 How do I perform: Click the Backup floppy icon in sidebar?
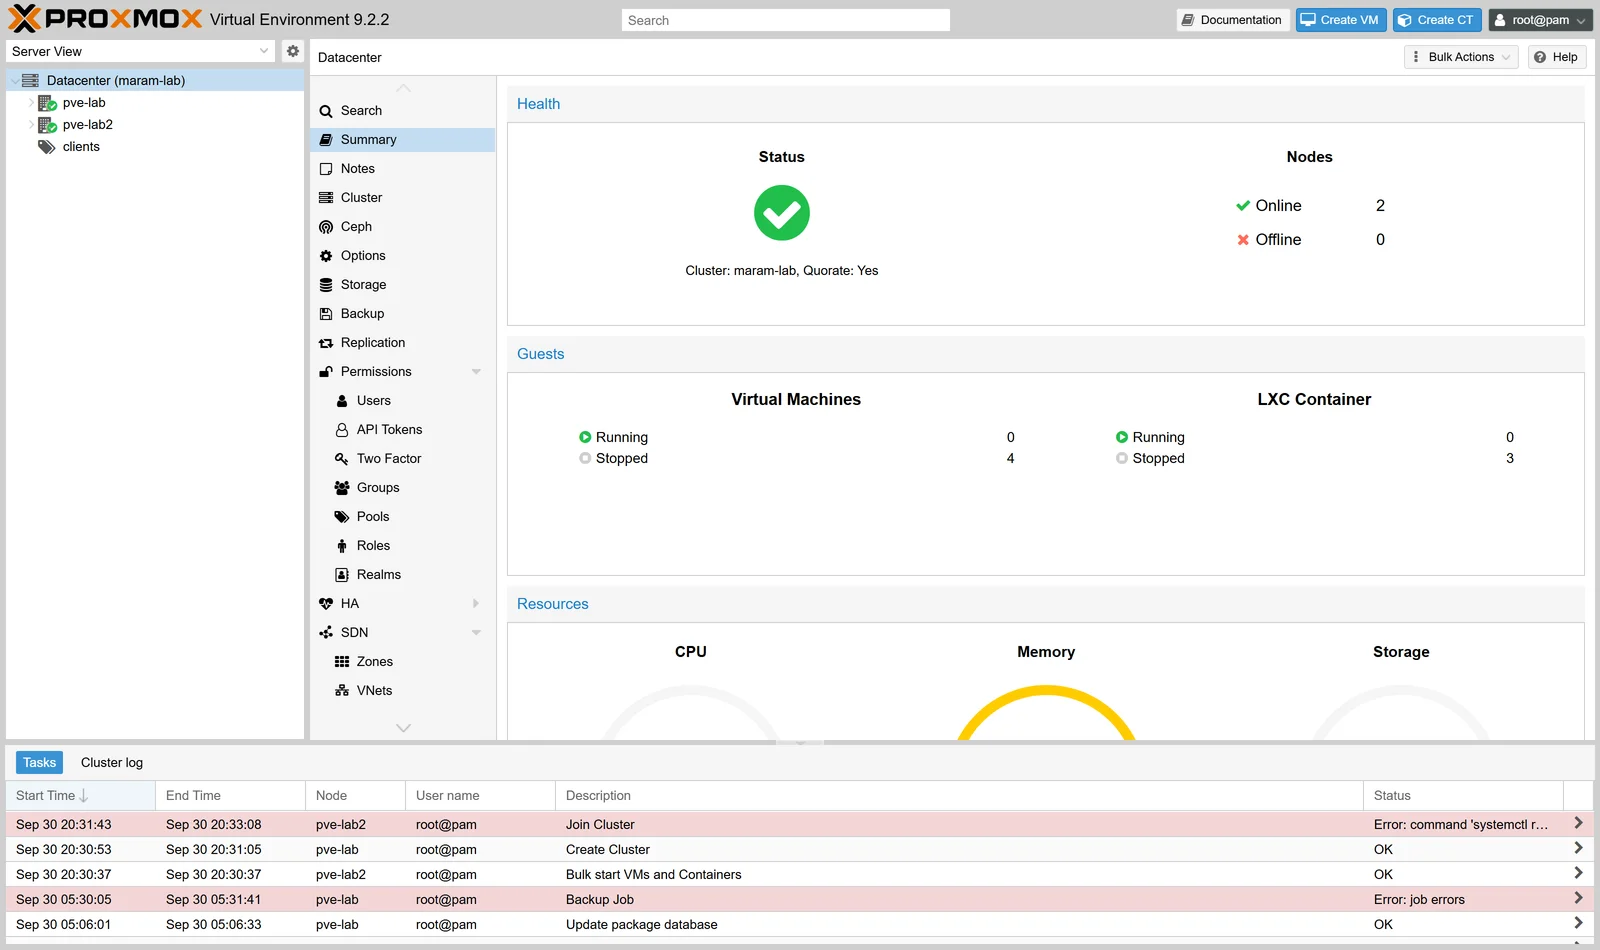coord(326,314)
